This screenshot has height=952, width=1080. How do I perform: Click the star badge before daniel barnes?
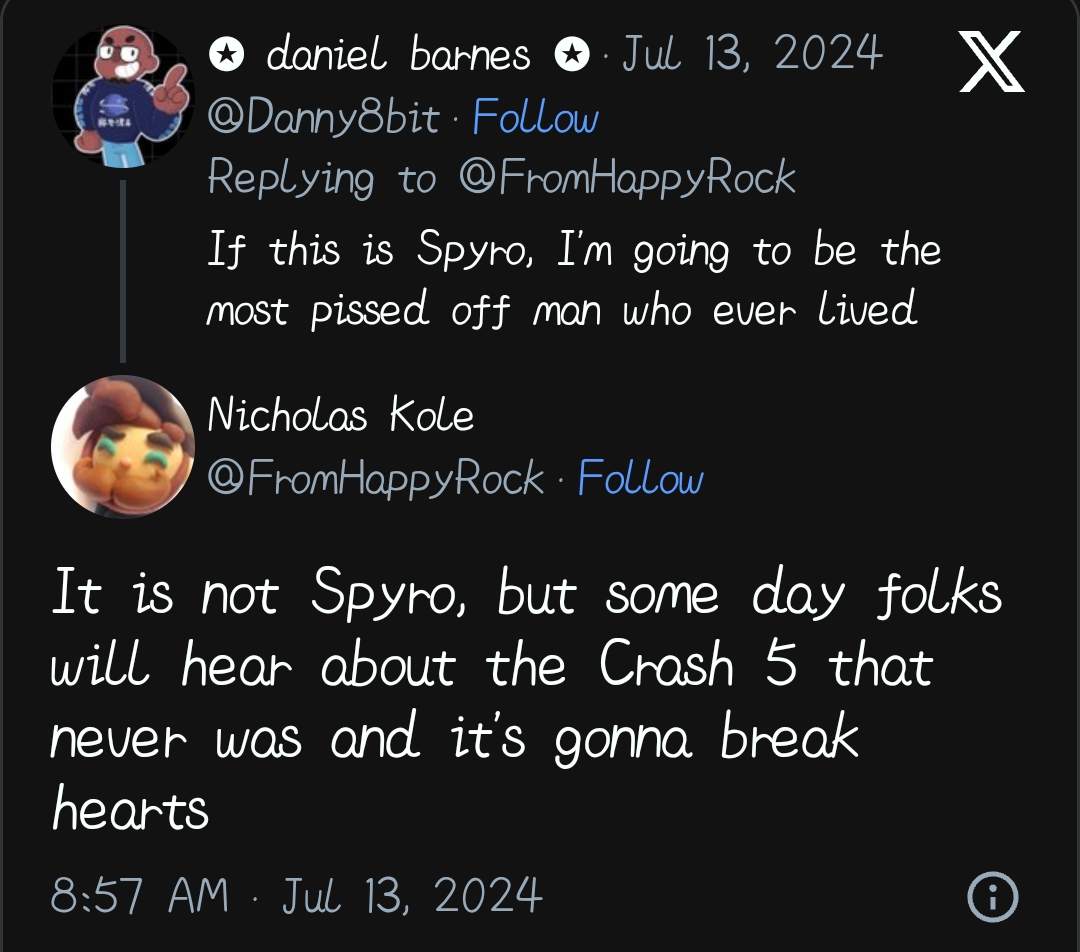(x=226, y=55)
